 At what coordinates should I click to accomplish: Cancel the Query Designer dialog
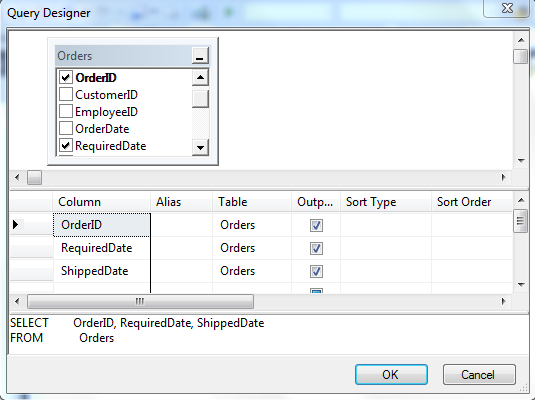click(479, 374)
